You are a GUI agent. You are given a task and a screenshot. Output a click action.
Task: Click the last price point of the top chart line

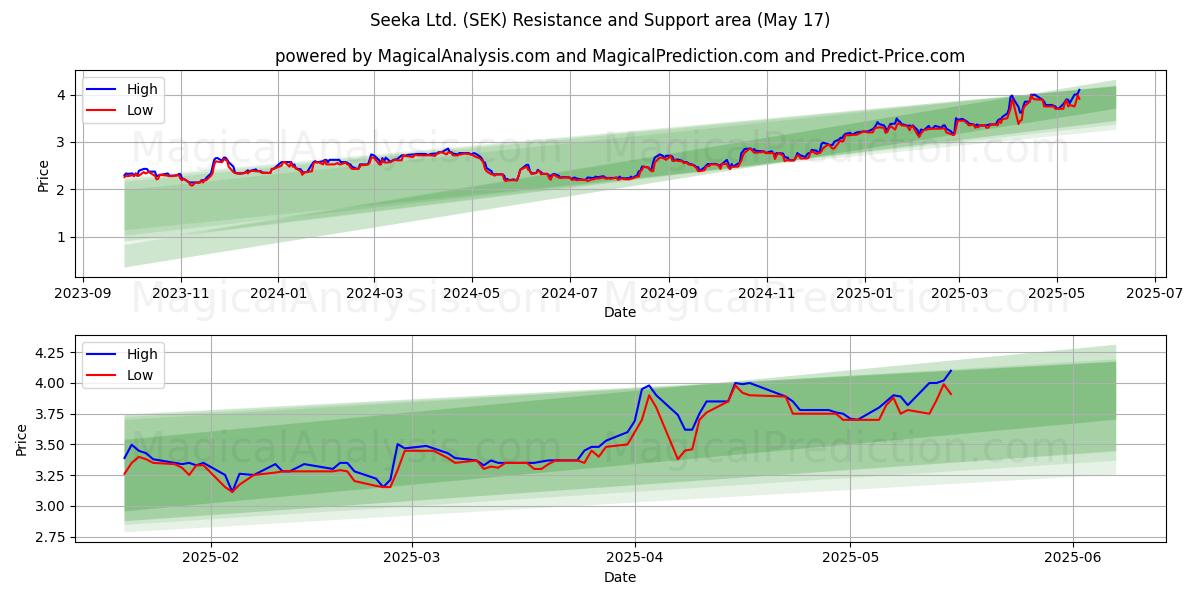click(x=1079, y=90)
